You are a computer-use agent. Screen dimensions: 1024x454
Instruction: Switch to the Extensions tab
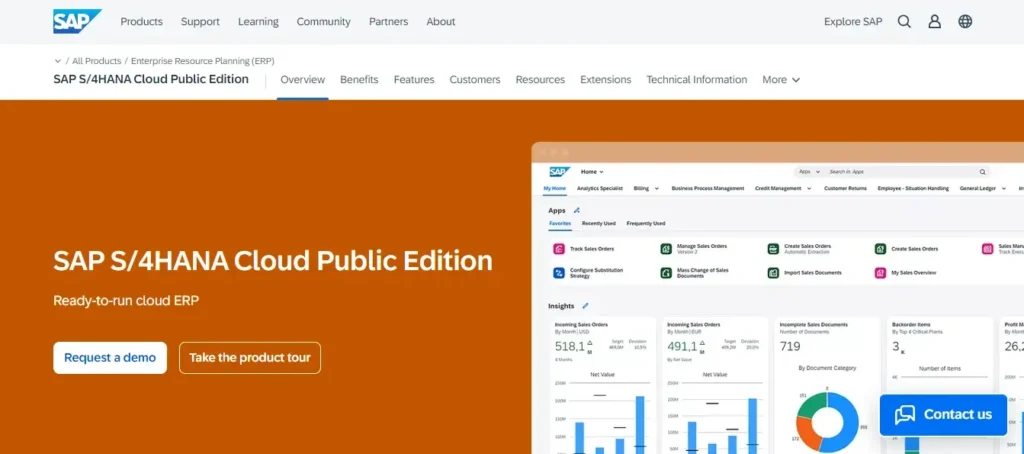605,80
